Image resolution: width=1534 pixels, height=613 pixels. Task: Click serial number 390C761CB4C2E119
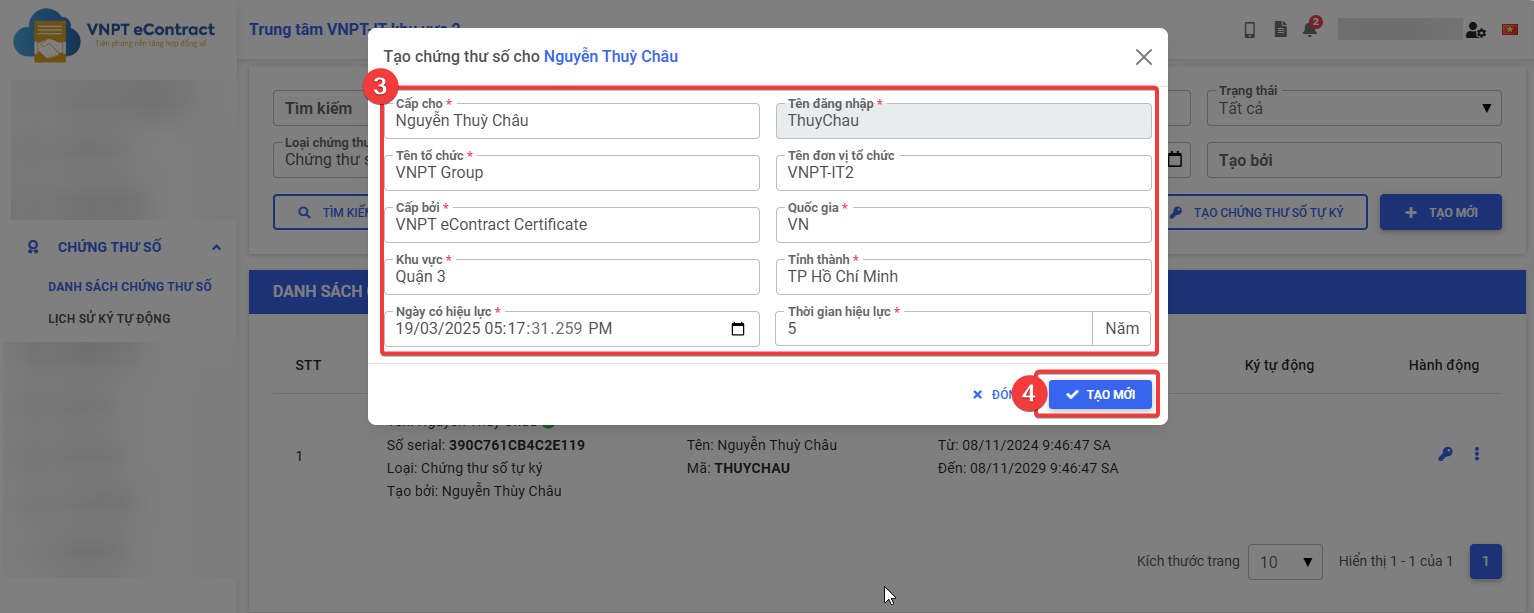(517, 445)
